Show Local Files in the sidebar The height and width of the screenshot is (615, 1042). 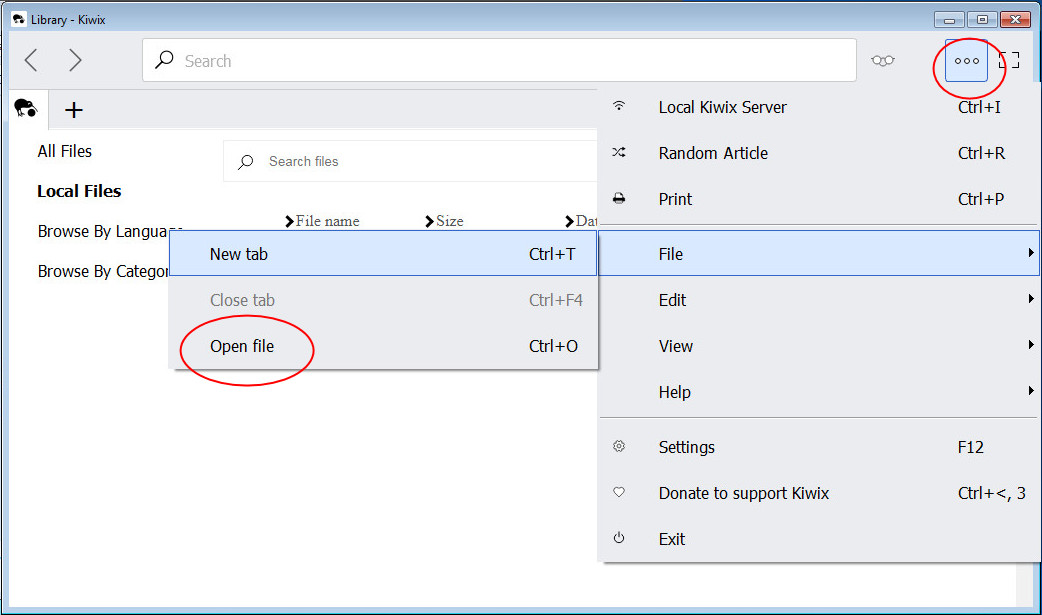79,191
